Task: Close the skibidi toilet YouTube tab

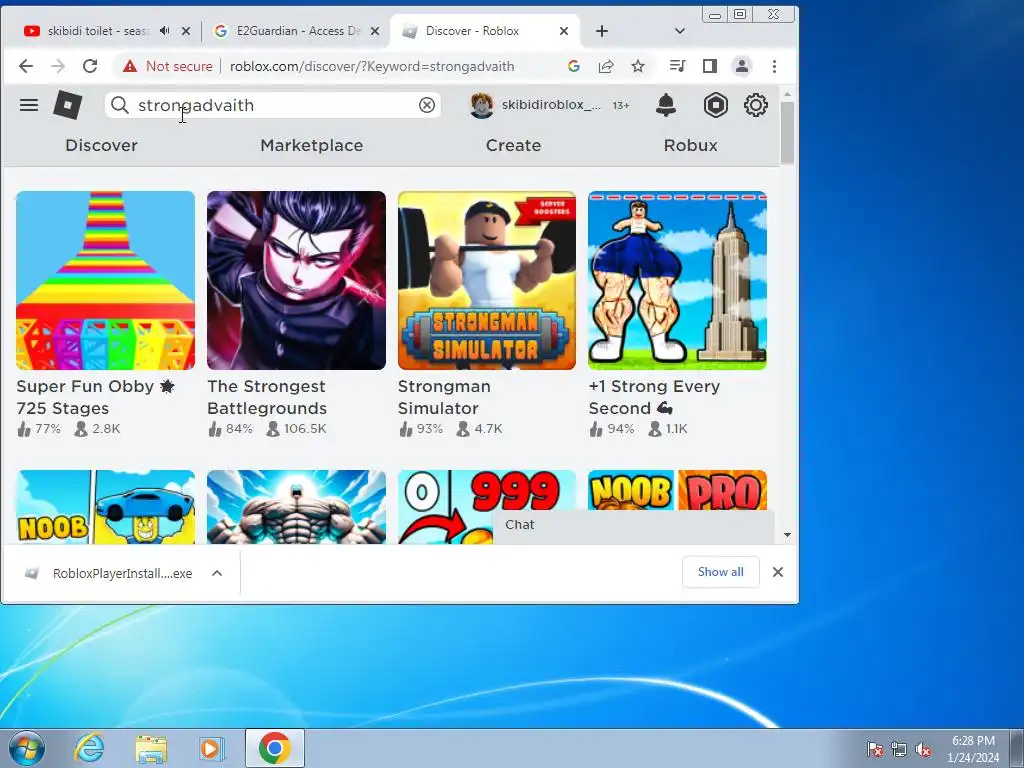Action: [186, 31]
